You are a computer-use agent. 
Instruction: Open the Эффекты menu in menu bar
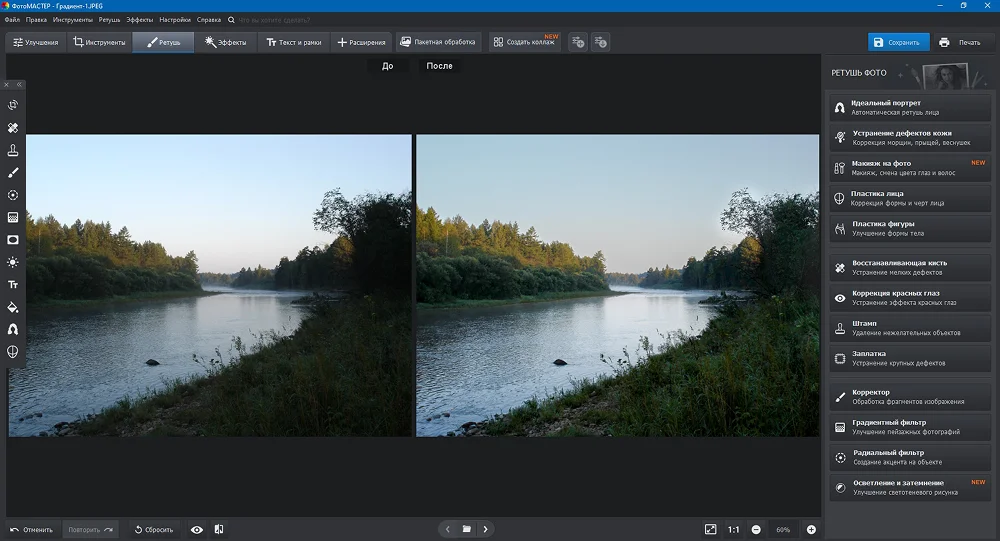[140, 20]
